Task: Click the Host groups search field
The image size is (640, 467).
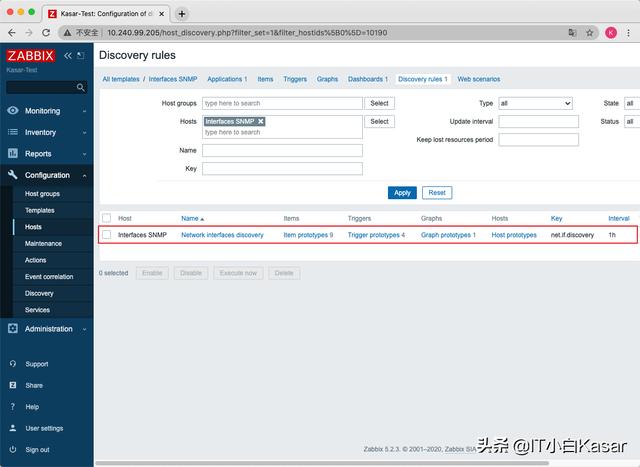Action: (282, 103)
